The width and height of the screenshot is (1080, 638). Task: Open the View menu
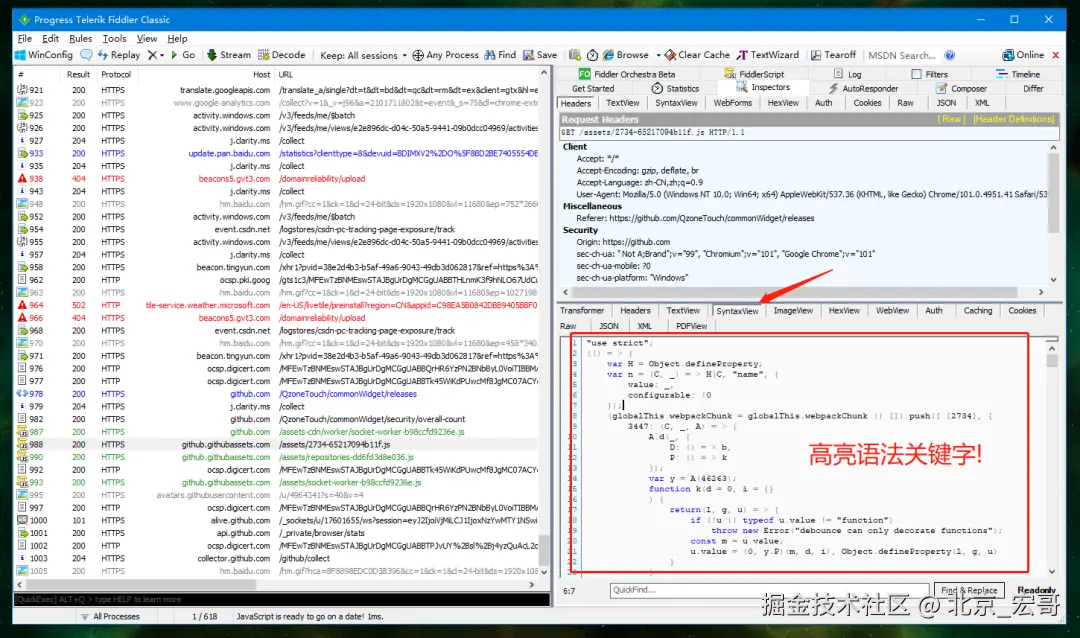pyautogui.click(x=147, y=39)
